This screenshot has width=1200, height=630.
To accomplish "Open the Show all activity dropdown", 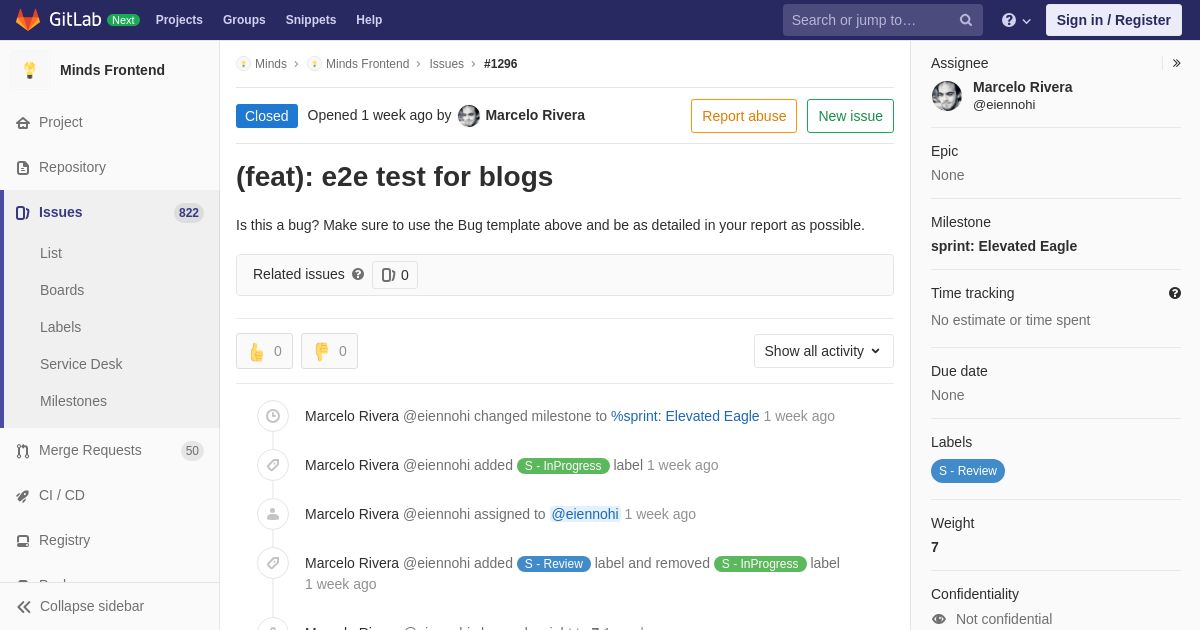I will tap(823, 351).
